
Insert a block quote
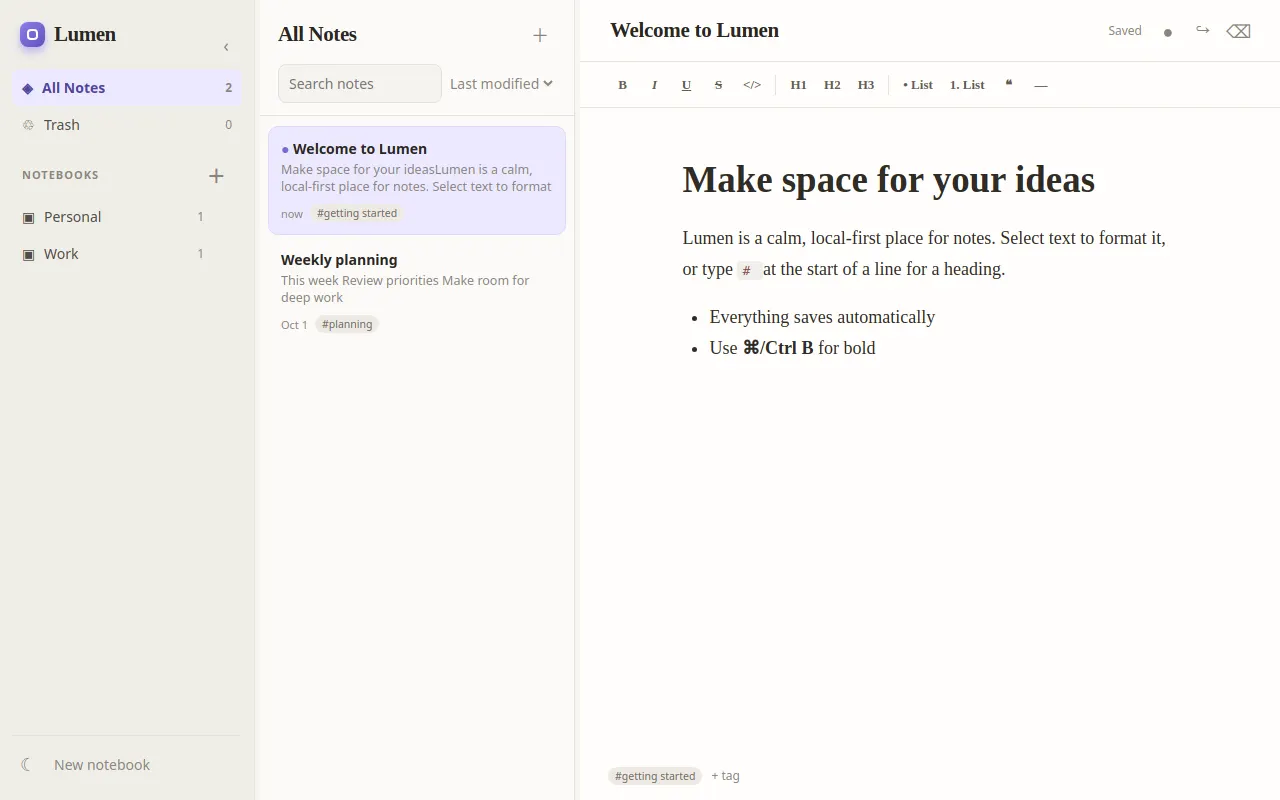click(x=1009, y=85)
